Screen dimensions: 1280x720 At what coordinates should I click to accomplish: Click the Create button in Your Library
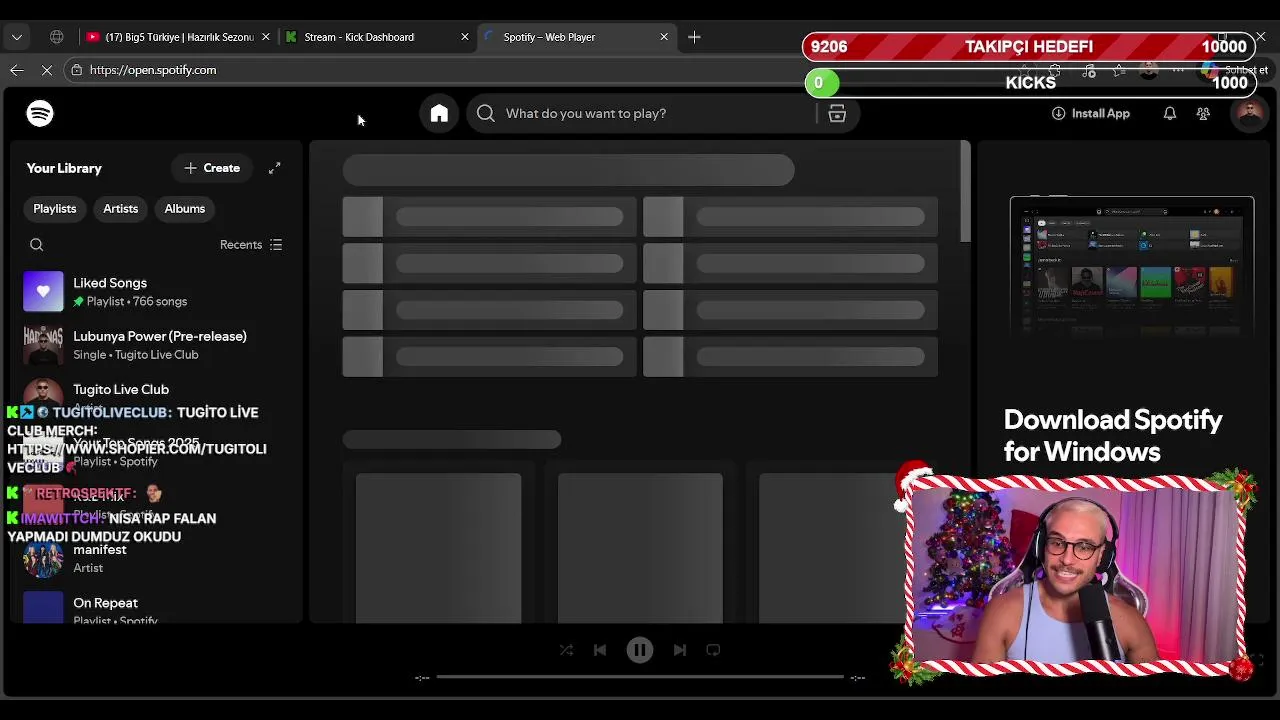coord(212,168)
